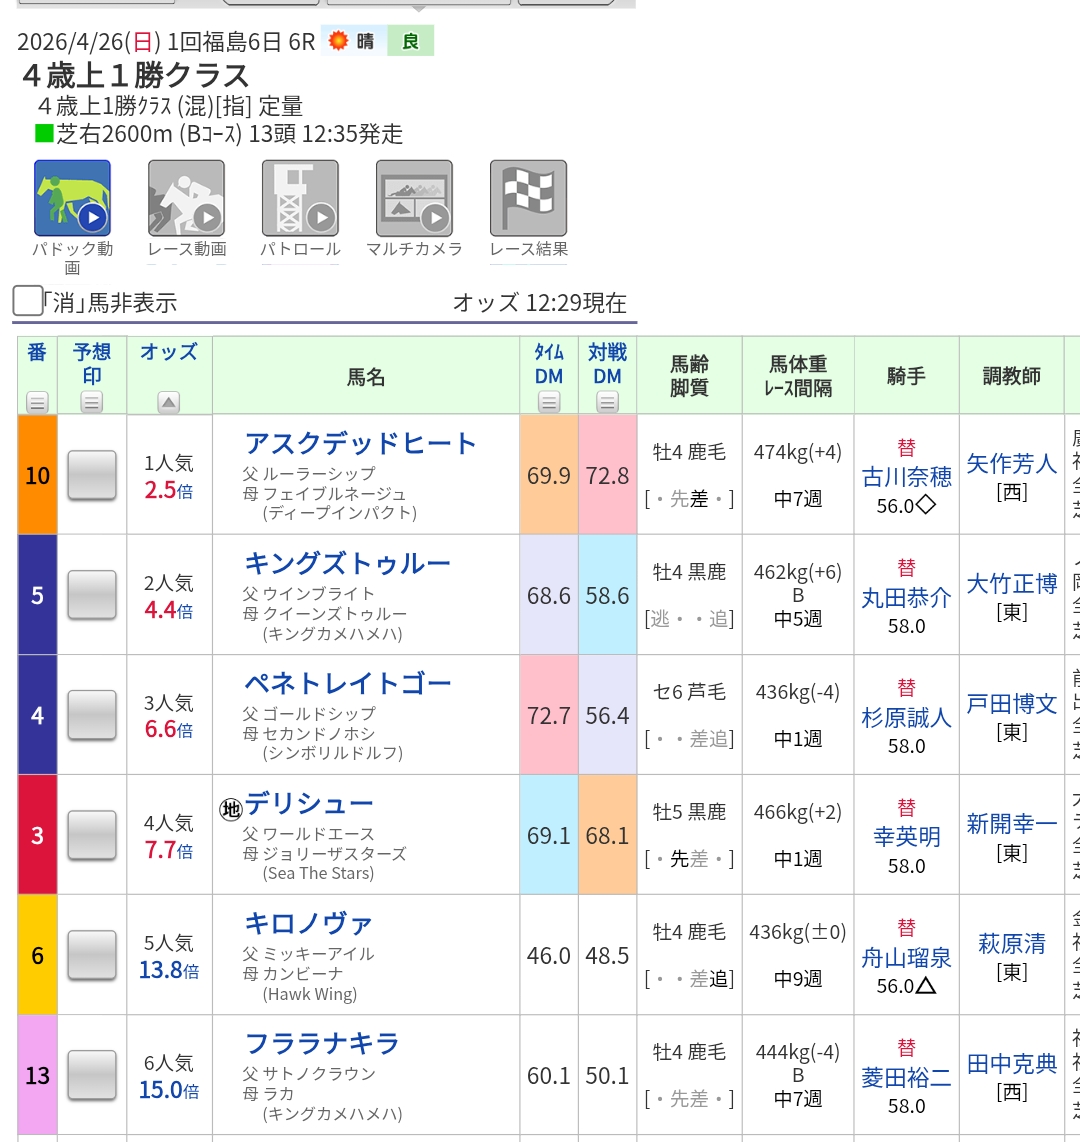Open the マルチカメラ multi-camera icon

click(414, 198)
